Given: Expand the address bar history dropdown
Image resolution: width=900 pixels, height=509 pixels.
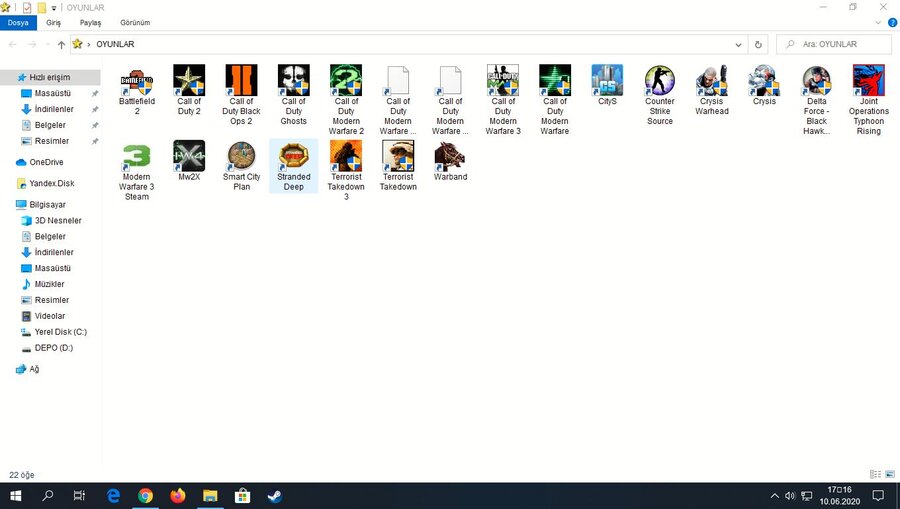Looking at the screenshot, I should [738, 44].
